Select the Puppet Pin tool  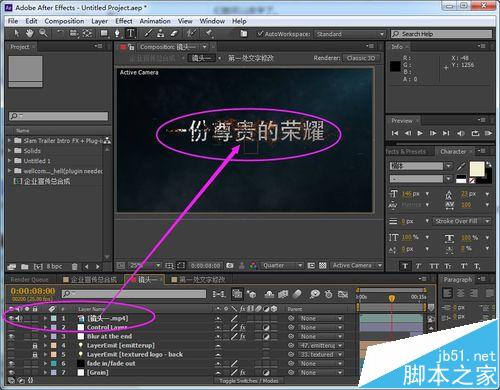pos(209,33)
